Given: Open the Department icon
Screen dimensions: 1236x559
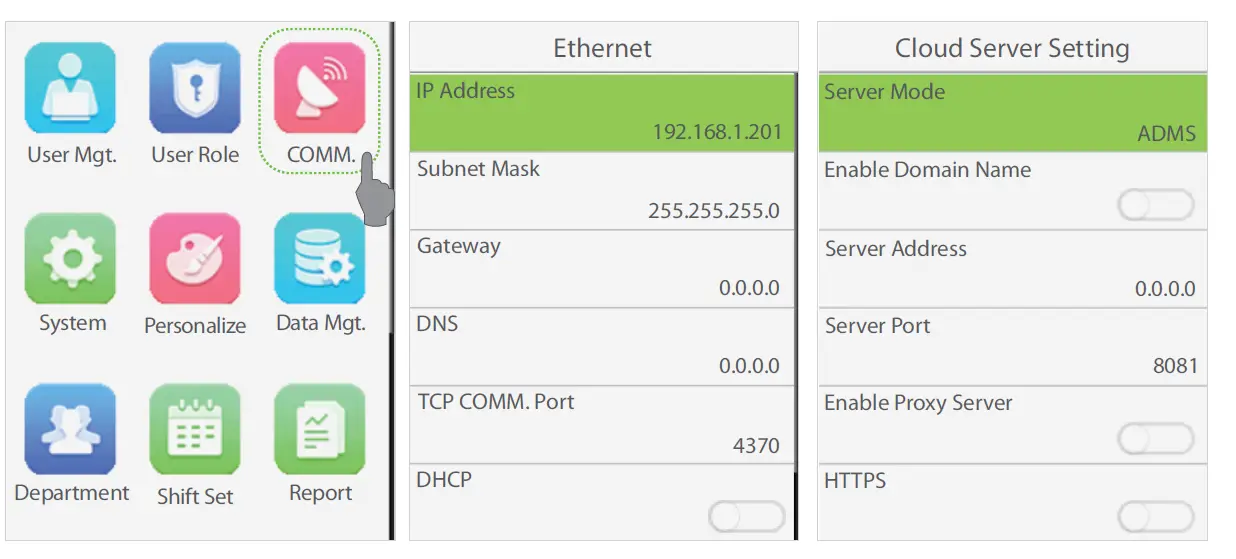Looking at the screenshot, I should coord(71,429).
